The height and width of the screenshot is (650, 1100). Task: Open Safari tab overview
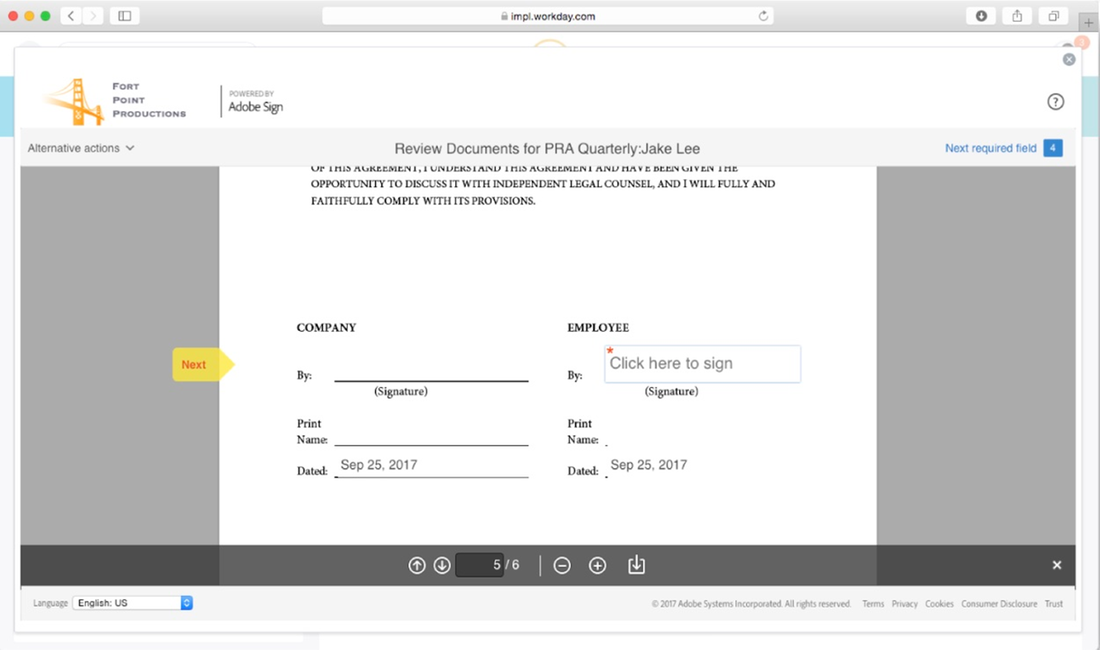[1052, 16]
